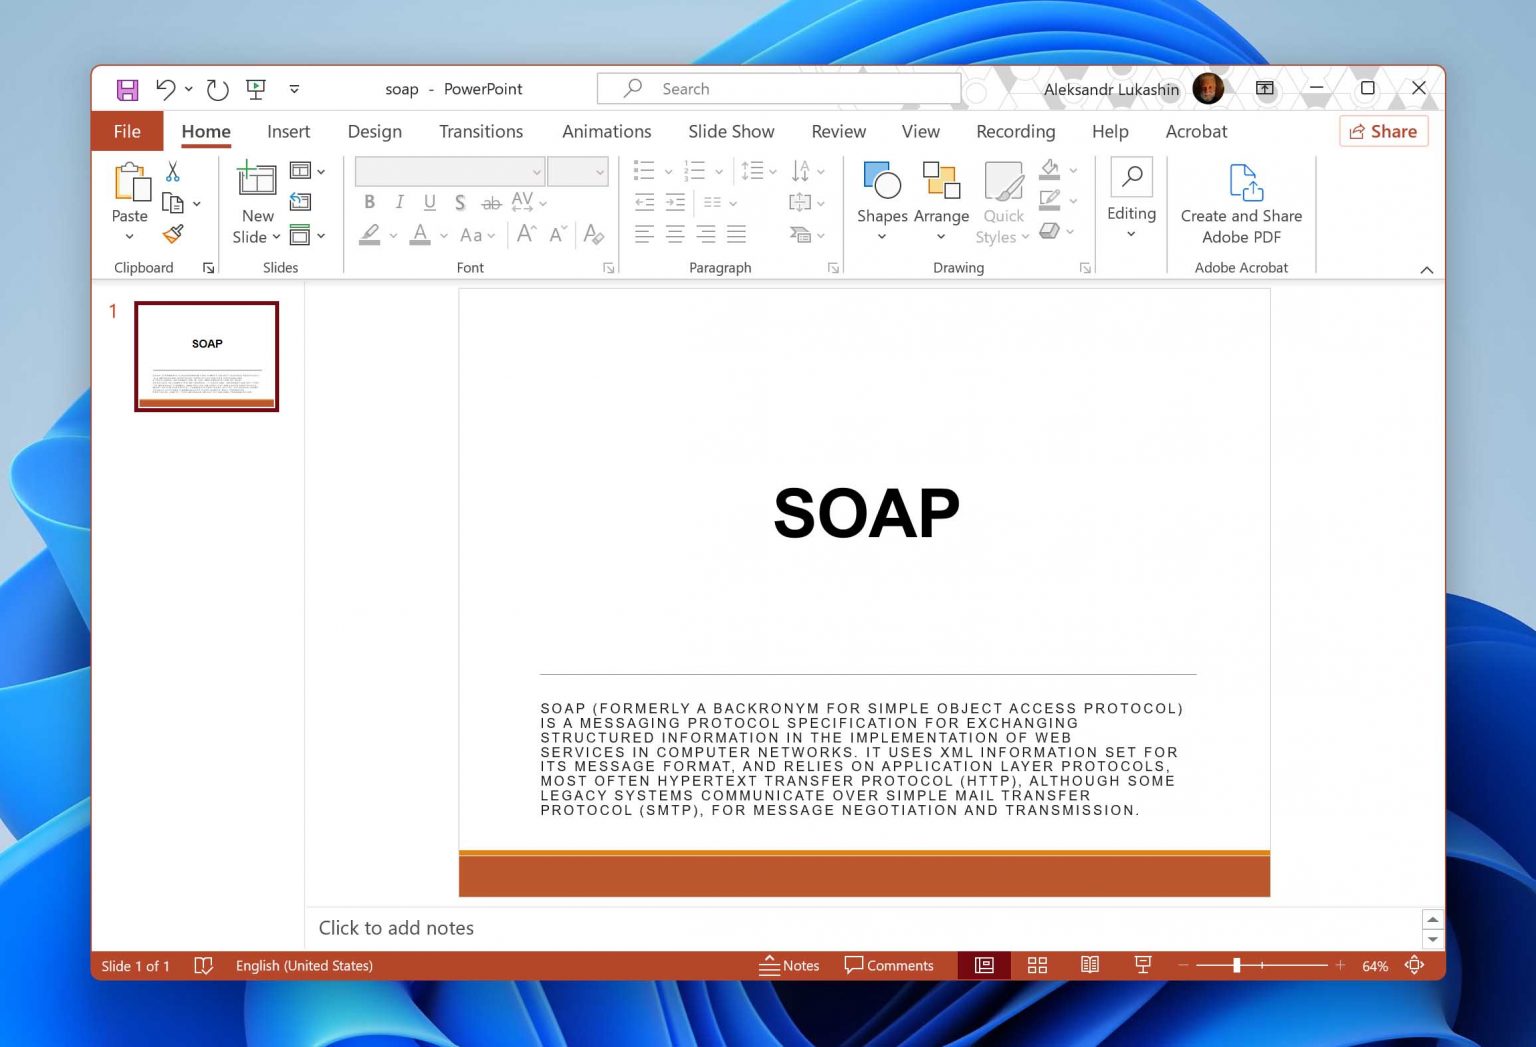Apply italic formatting
Image resolution: width=1536 pixels, height=1047 pixels.
point(399,202)
